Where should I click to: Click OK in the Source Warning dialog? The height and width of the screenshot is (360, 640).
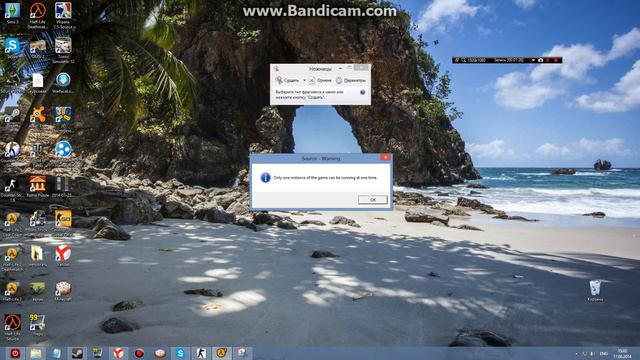pyautogui.click(x=373, y=200)
